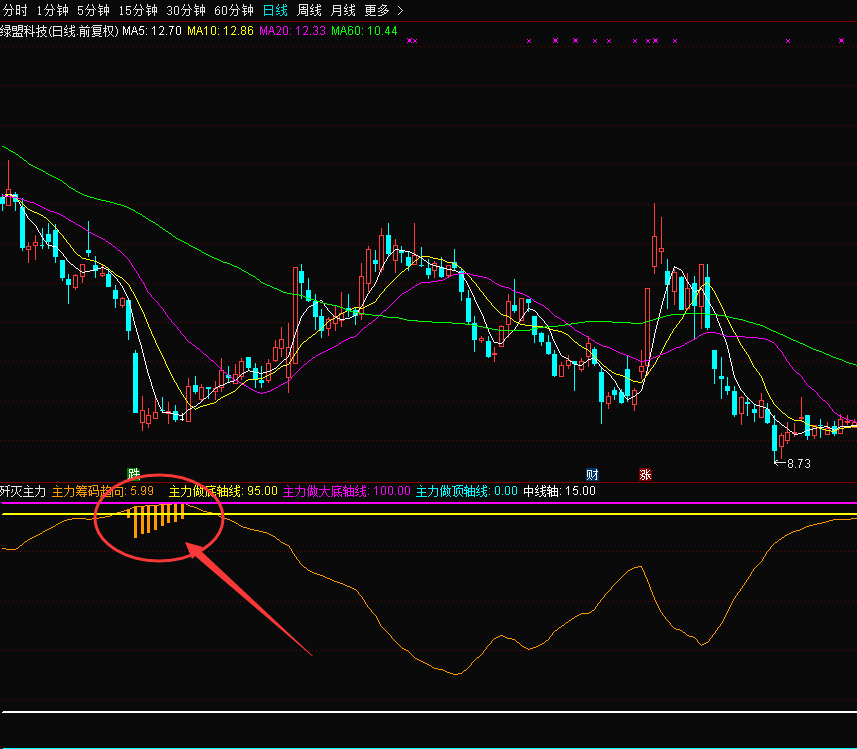Click the MA60: 10.44 indicator label
Screen dimensions: 857x749
tap(365, 31)
